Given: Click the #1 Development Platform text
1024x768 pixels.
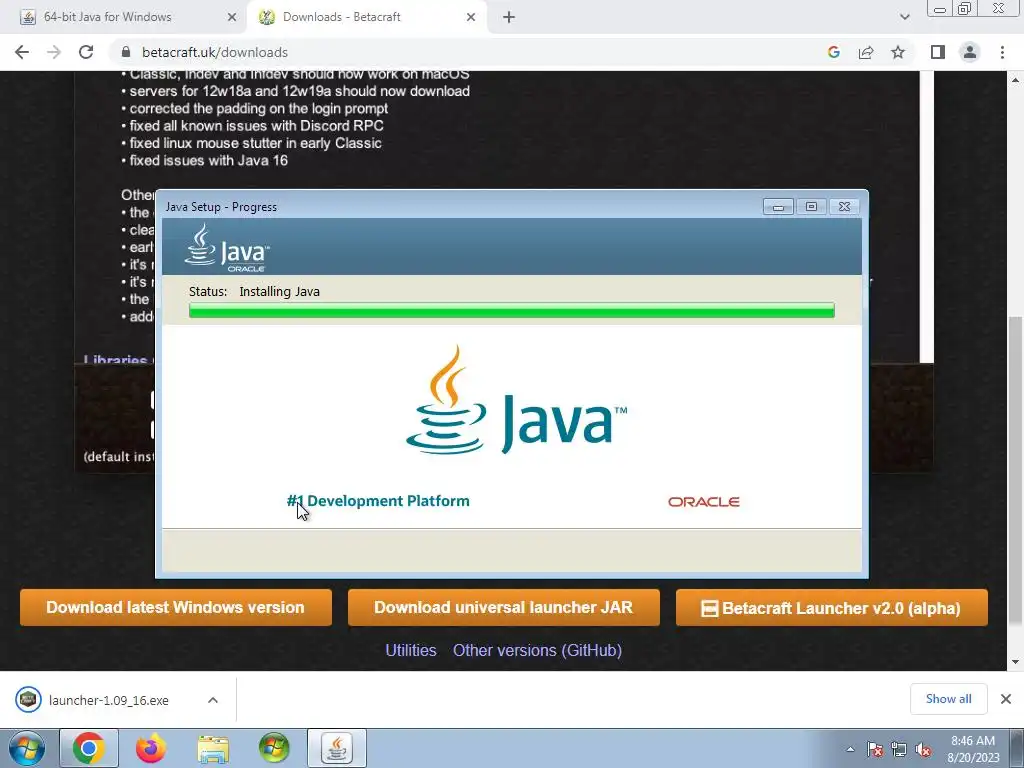Looking at the screenshot, I should tap(378, 501).
